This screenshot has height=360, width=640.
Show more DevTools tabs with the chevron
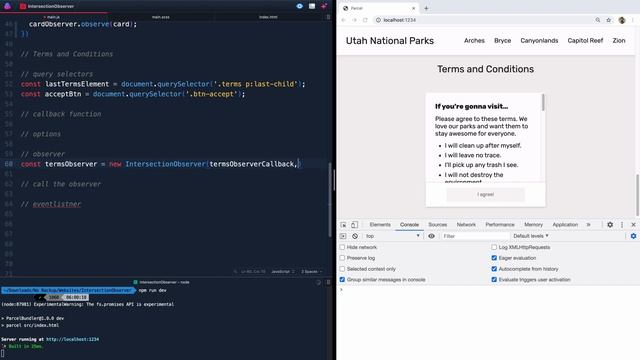(x=588, y=225)
